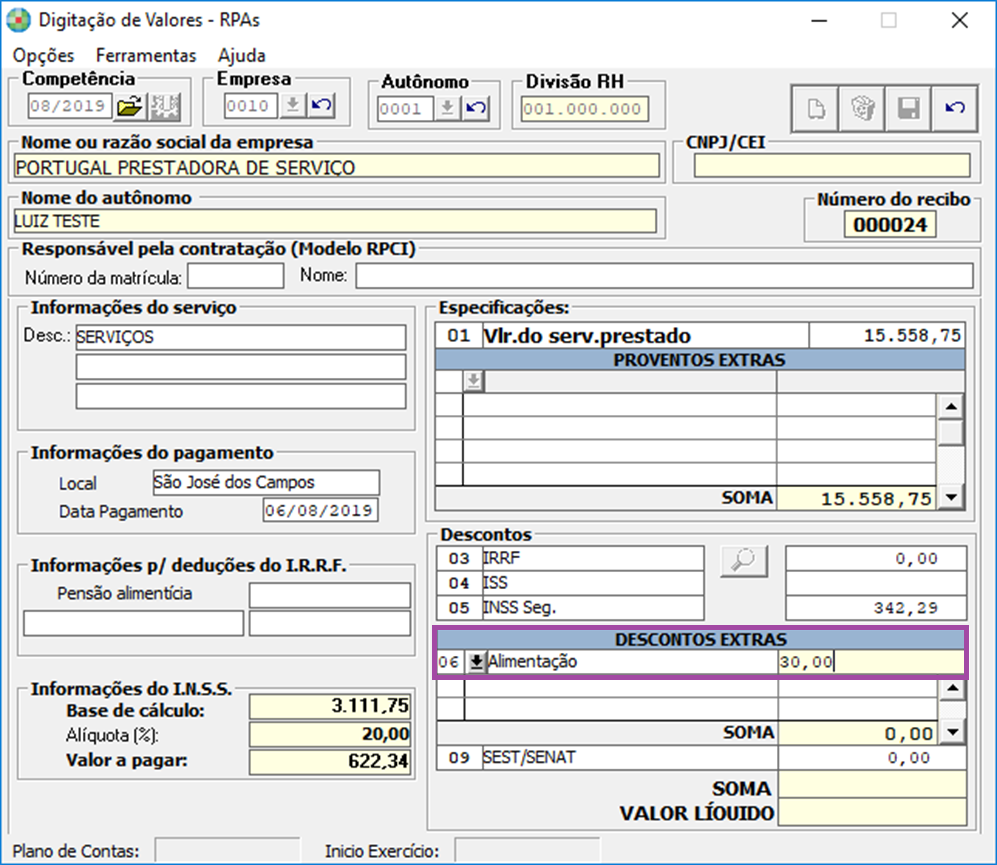Viewport: 997px width, 865px height.
Task: Open the Competência folder icon
Action: tap(130, 106)
